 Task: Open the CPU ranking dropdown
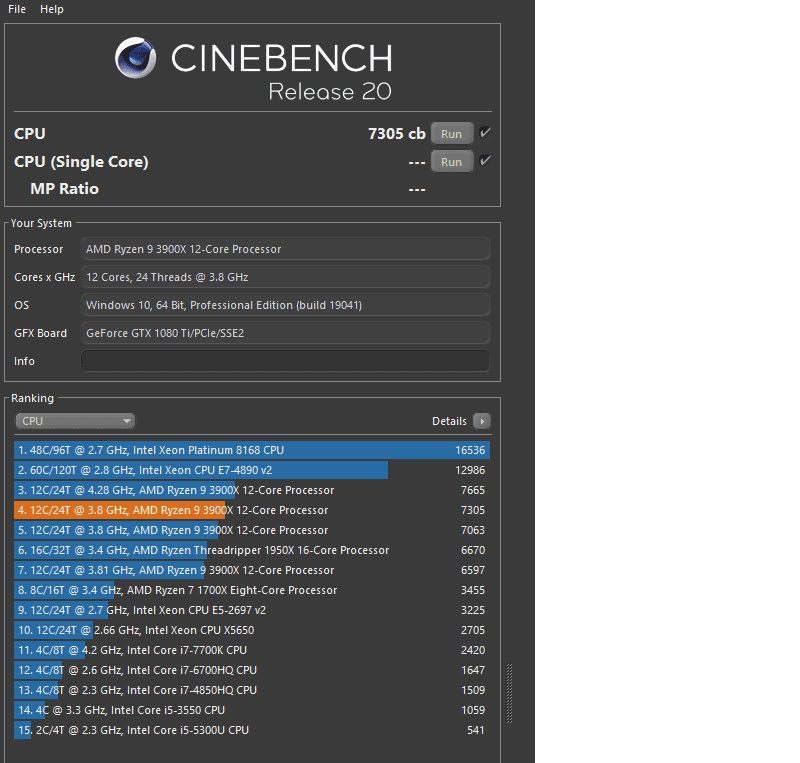[75, 421]
